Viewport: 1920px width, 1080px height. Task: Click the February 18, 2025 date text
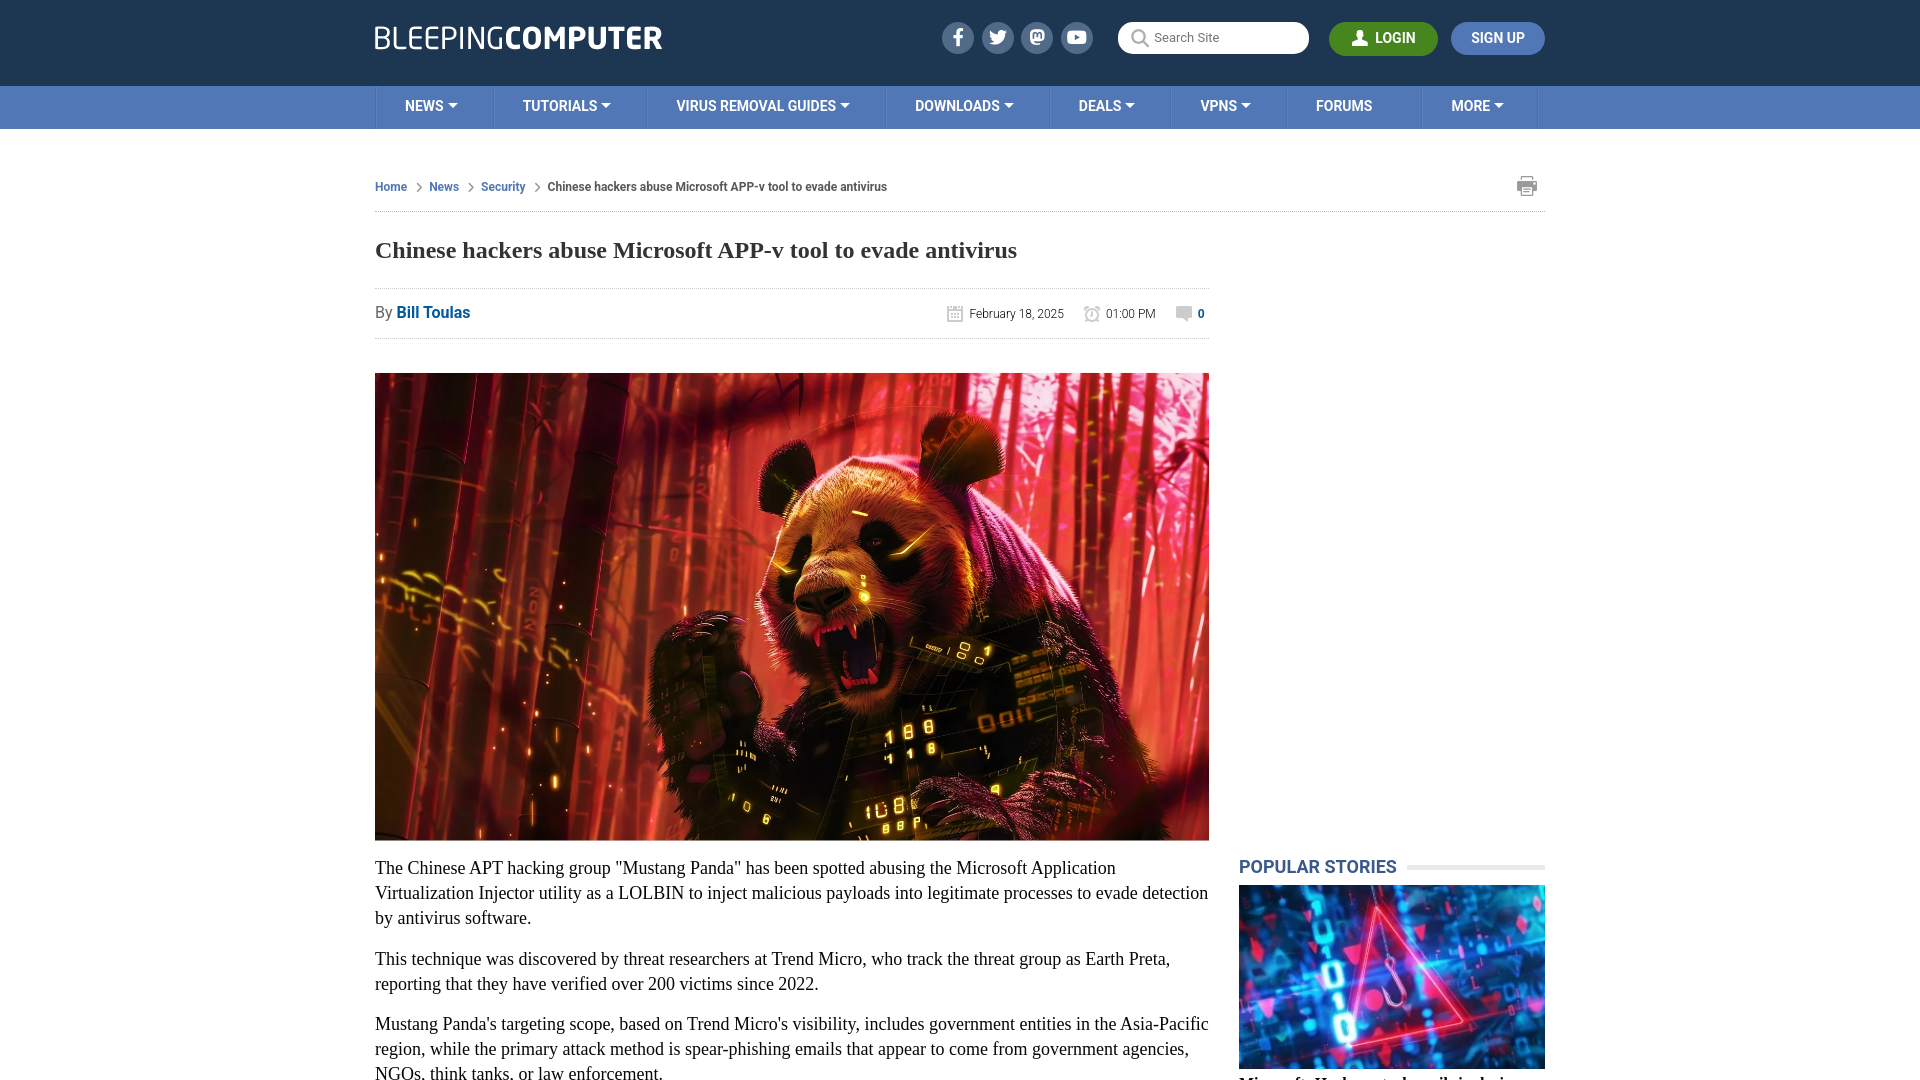tap(1016, 314)
